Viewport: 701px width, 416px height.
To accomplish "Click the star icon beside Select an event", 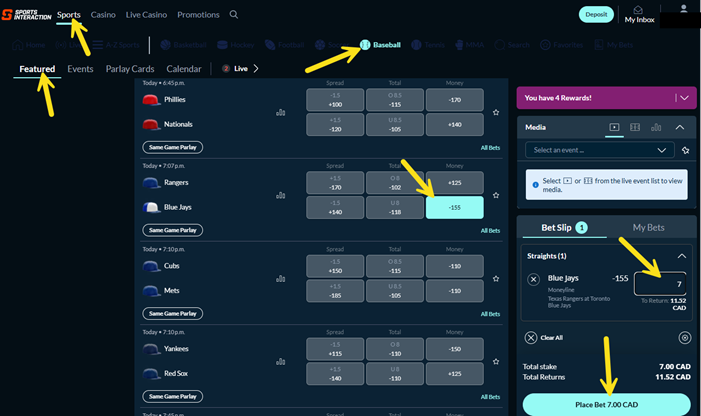I will 685,151.
